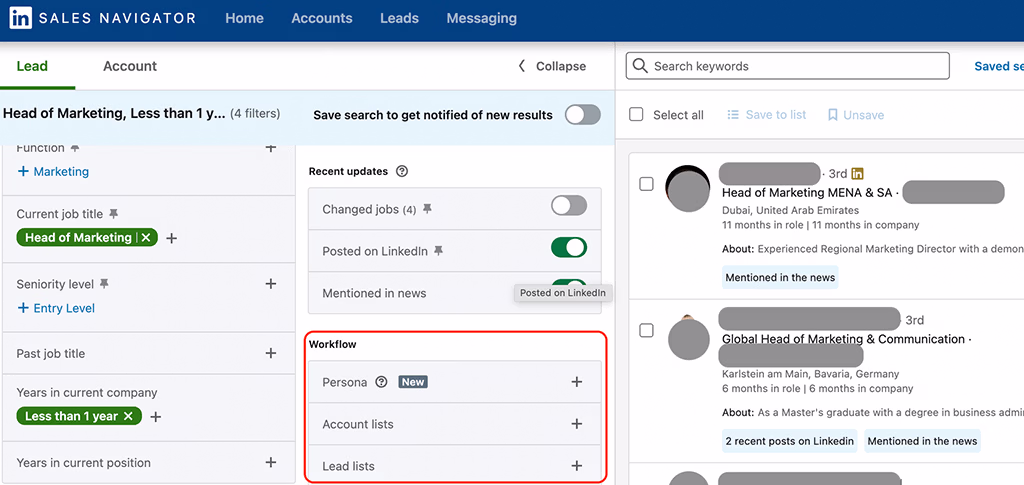Toggle the Posted on LinkedIn switch
The height and width of the screenshot is (485, 1024).
pyautogui.click(x=569, y=248)
